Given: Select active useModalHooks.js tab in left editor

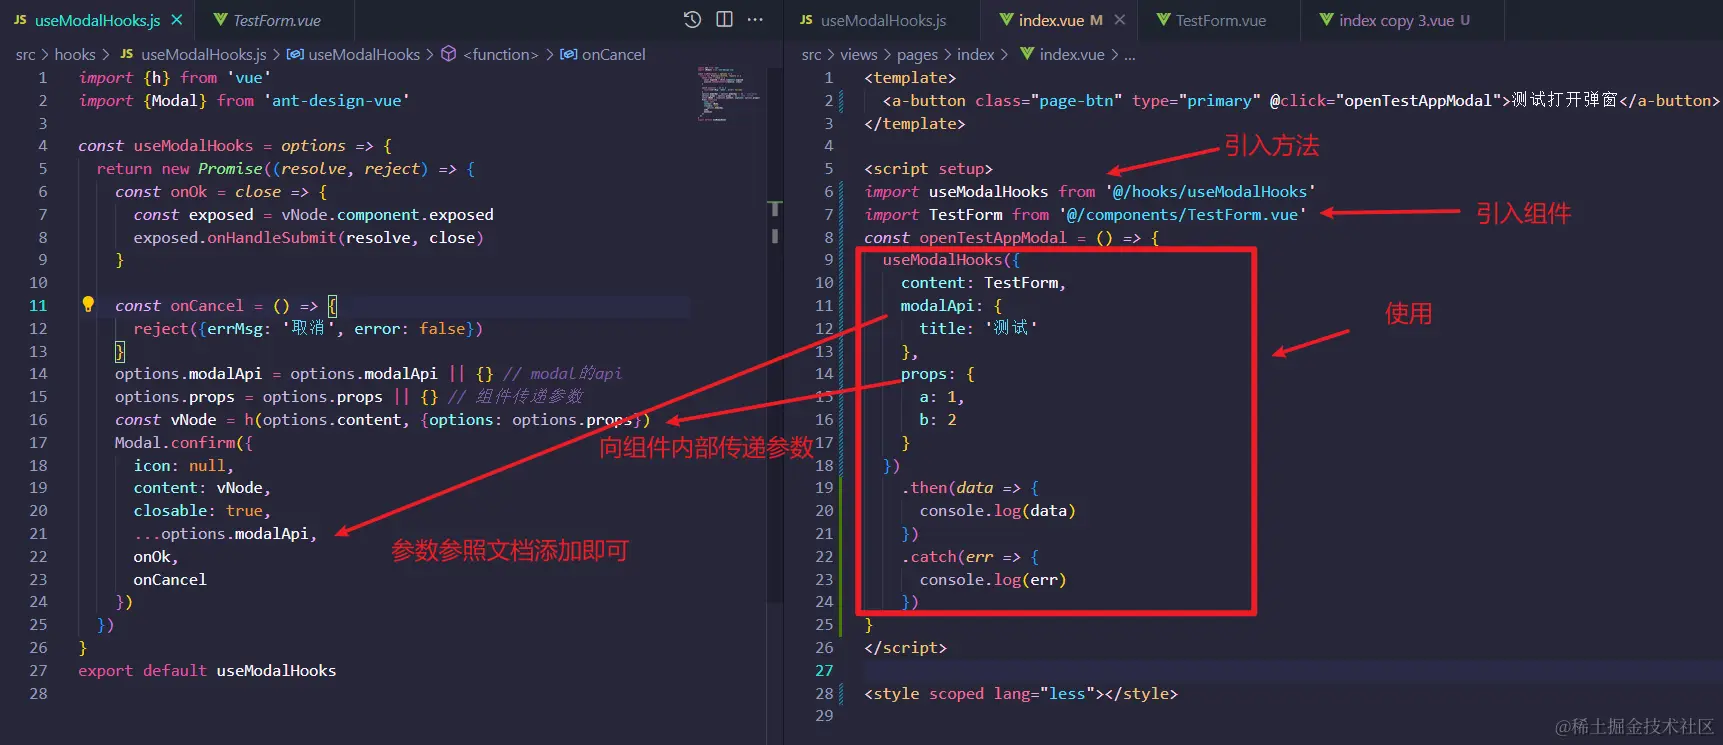Looking at the screenshot, I should (97, 20).
